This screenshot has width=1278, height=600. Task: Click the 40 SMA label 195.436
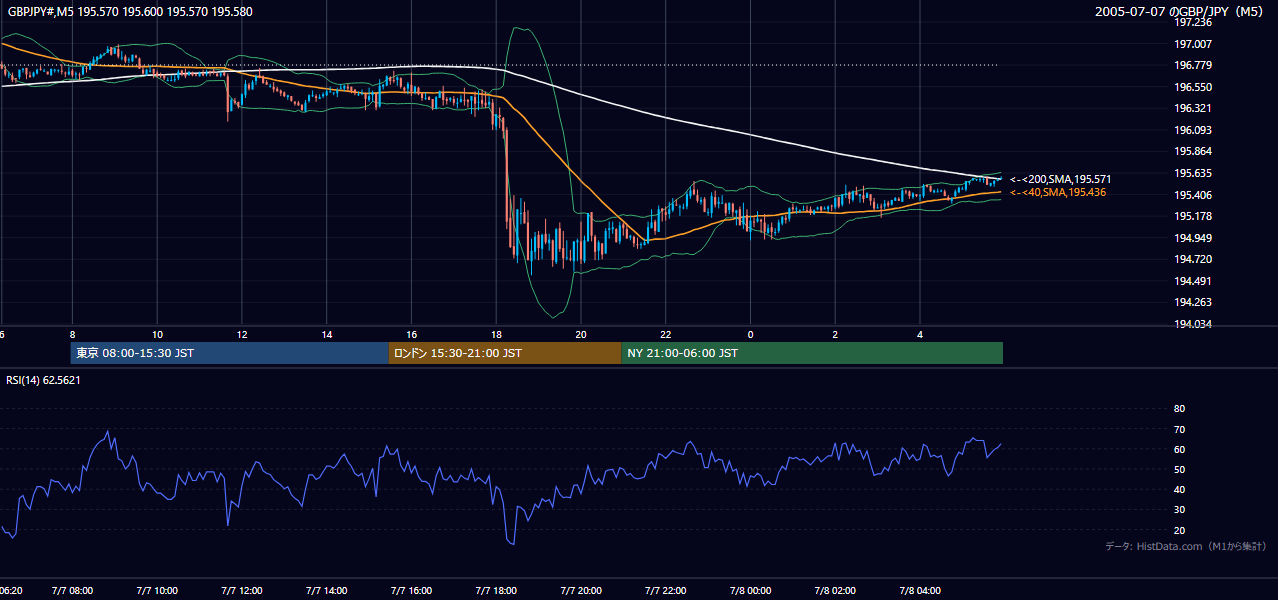click(x=1057, y=192)
